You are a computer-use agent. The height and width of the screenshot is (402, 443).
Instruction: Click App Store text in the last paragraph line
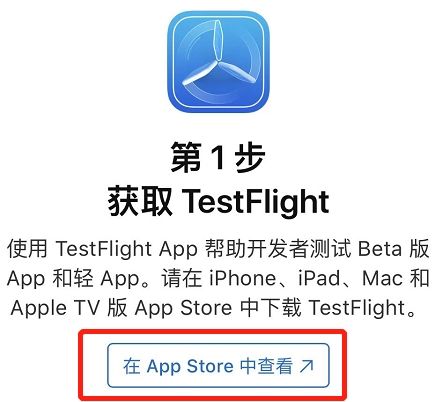[x=183, y=308]
